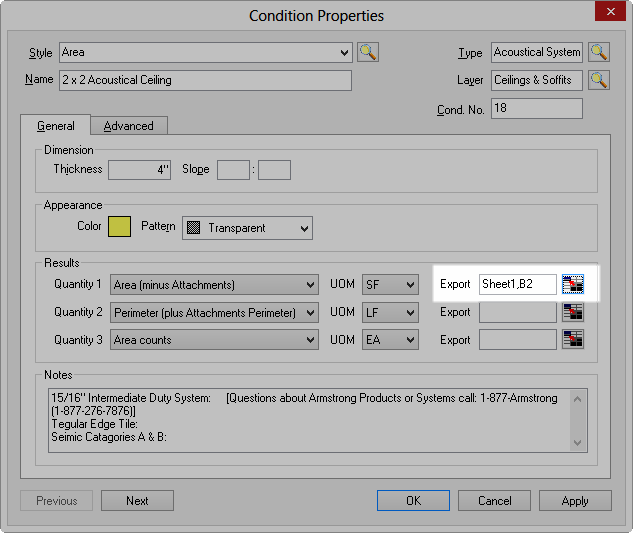The height and width of the screenshot is (533, 633).
Task: Click the Quantity 2 export cell picker icon
Action: pos(573,312)
